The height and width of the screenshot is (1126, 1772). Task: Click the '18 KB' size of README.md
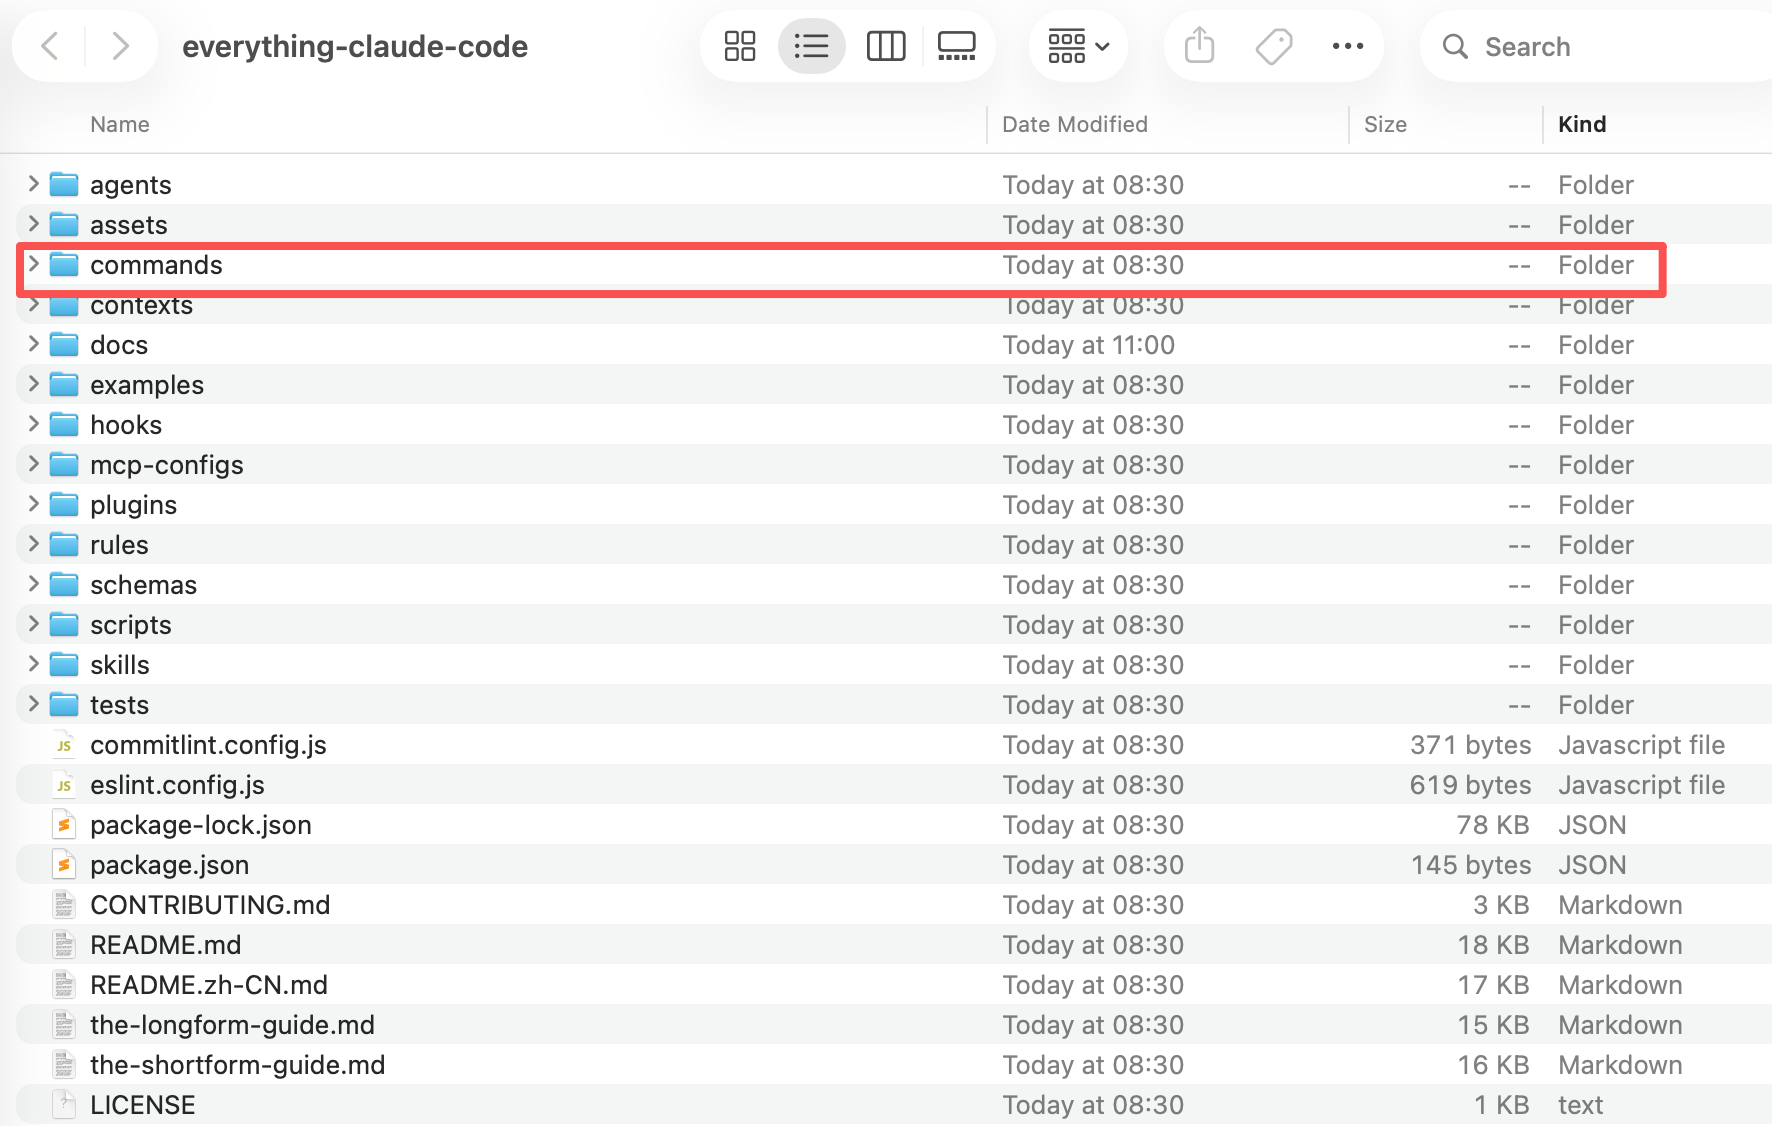(x=1493, y=945)
